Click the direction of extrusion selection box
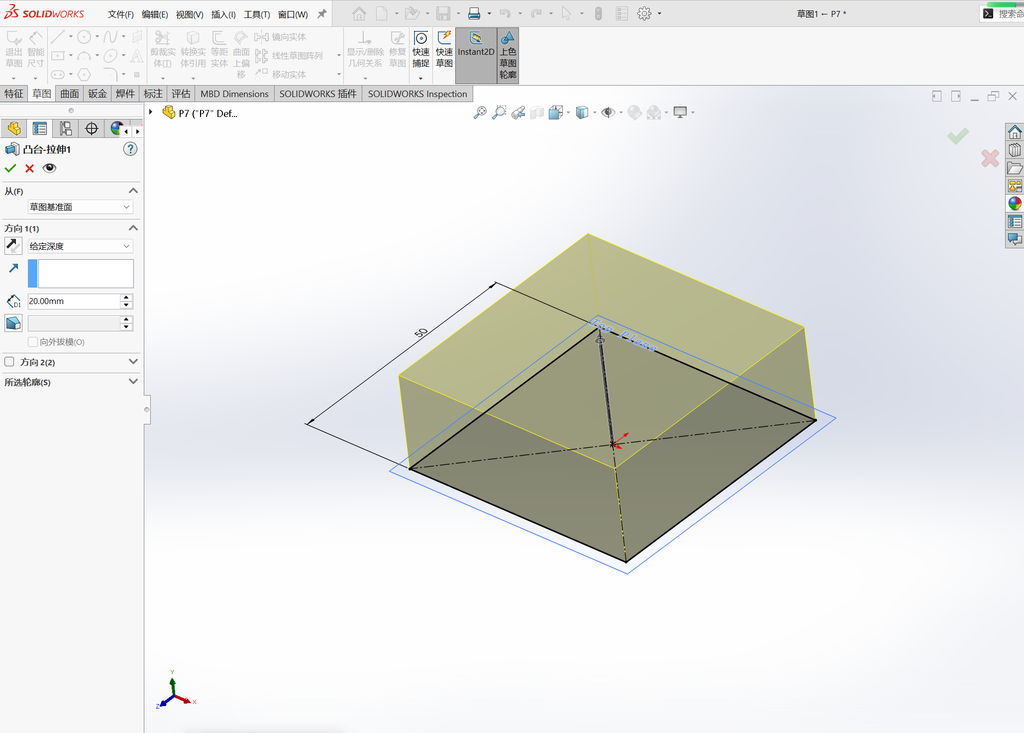Viewport: 1024px width, 733px height. pos(86,274)
